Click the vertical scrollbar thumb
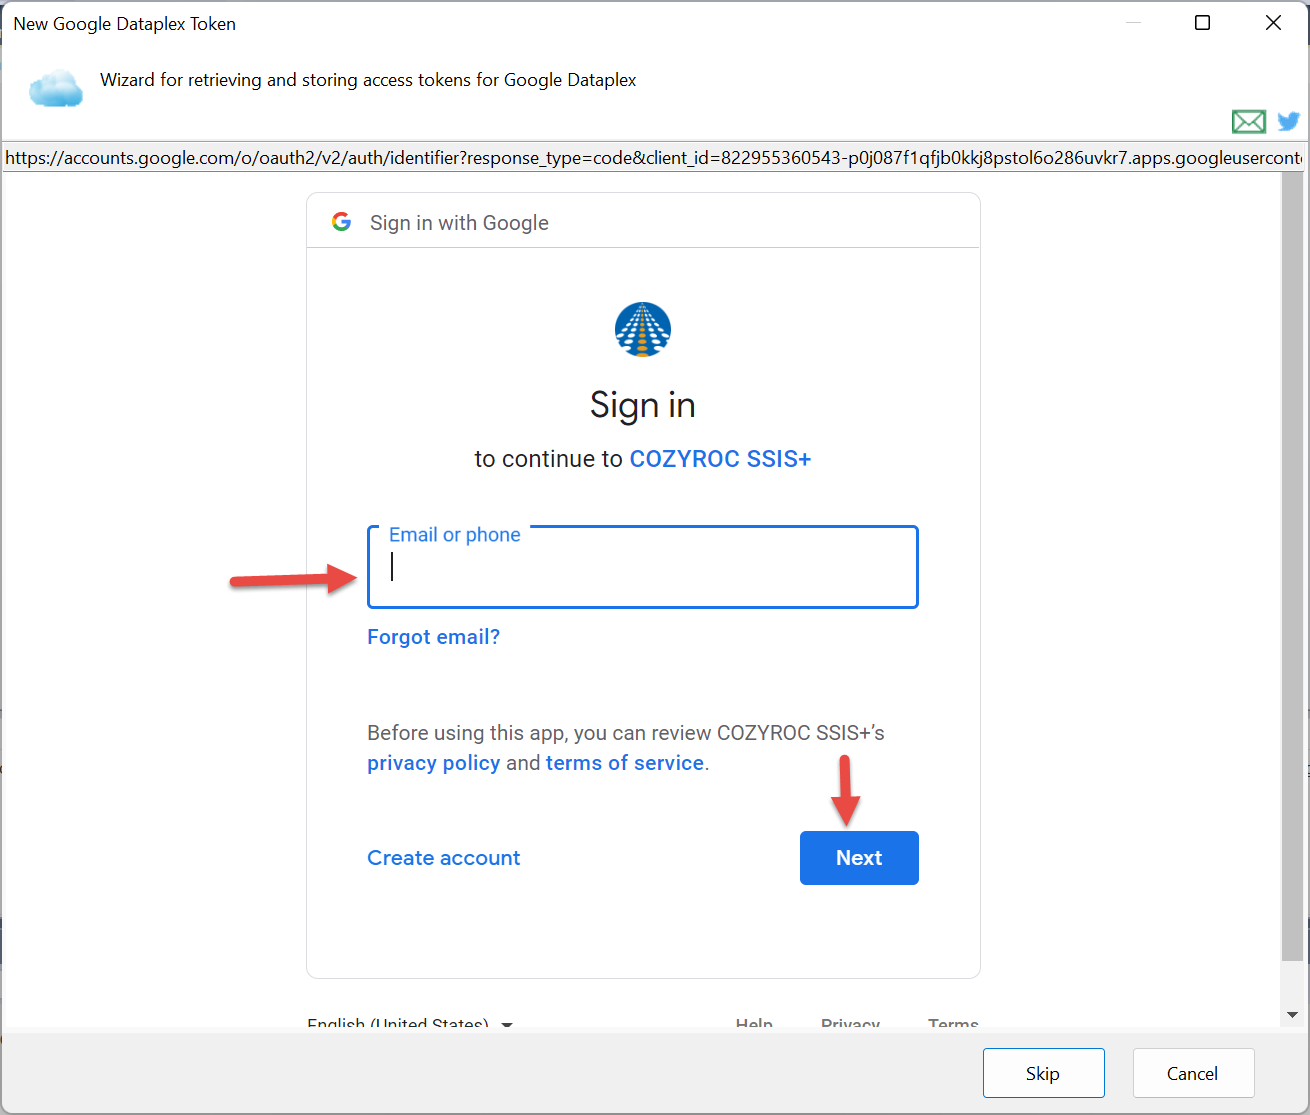Viewport: 1310px width, 1115px height. click(1292, 566)
